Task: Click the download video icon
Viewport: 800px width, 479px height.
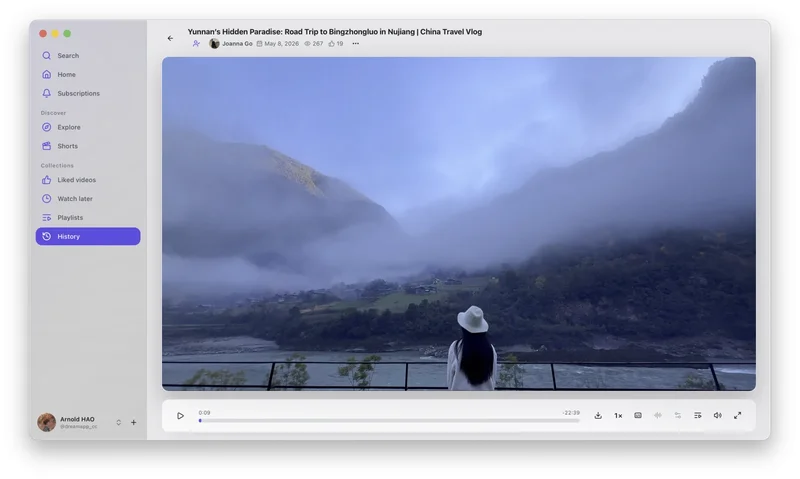Action: coord(598,416)
